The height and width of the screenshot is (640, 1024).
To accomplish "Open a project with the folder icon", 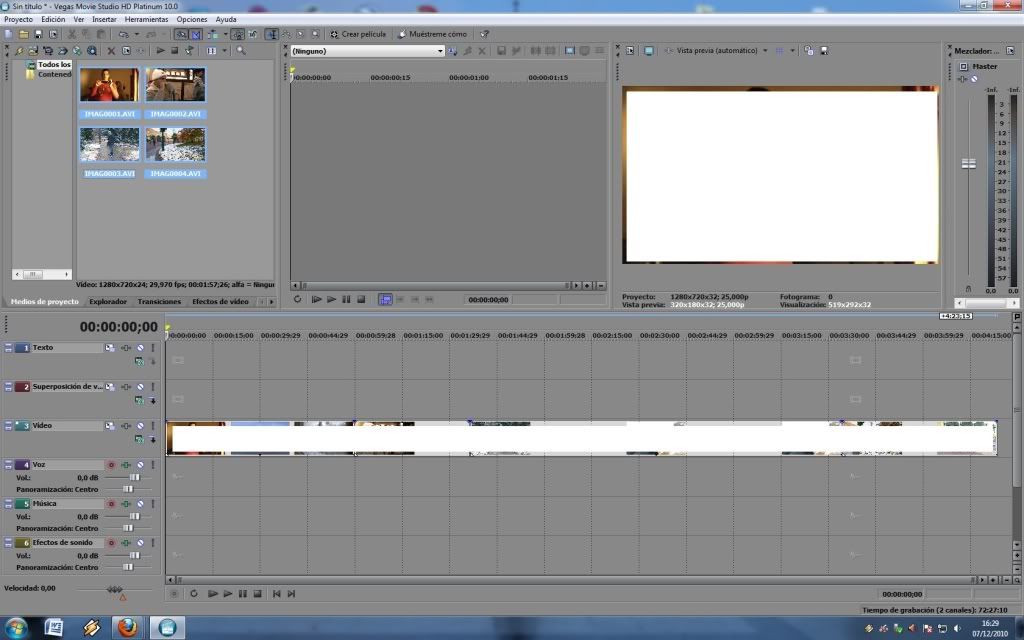I will click(x=24, y=34).
